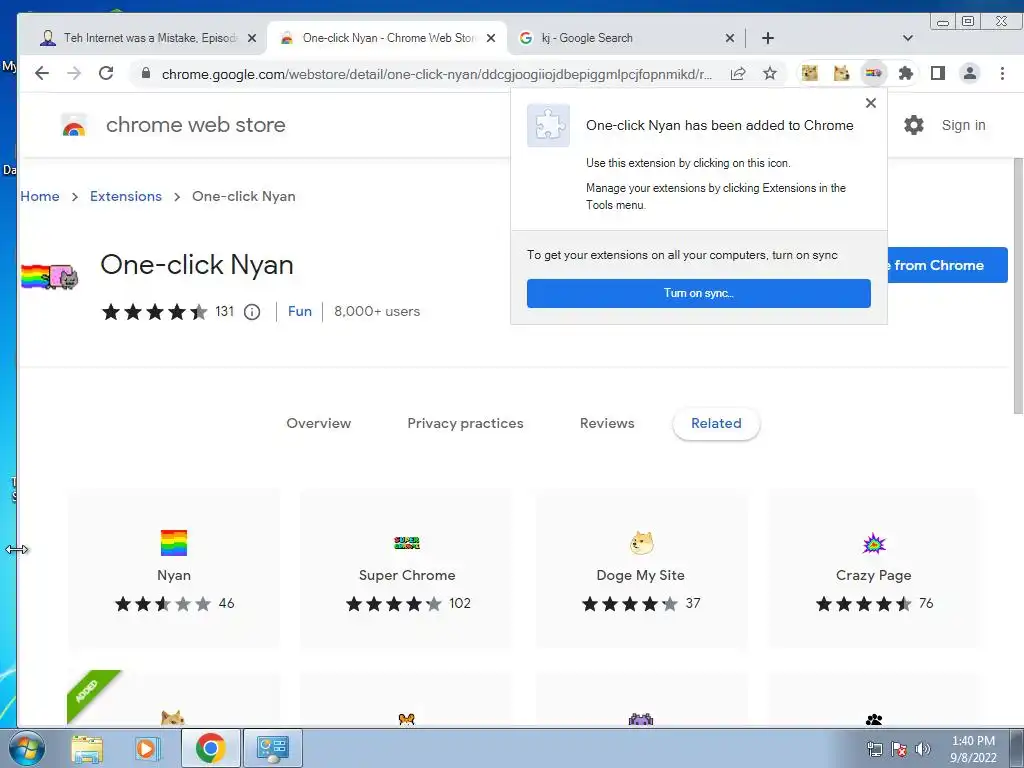Screen dimensions: 1024x768
Task: Open the Privacy practices section
Action: (x=465, y=423)
